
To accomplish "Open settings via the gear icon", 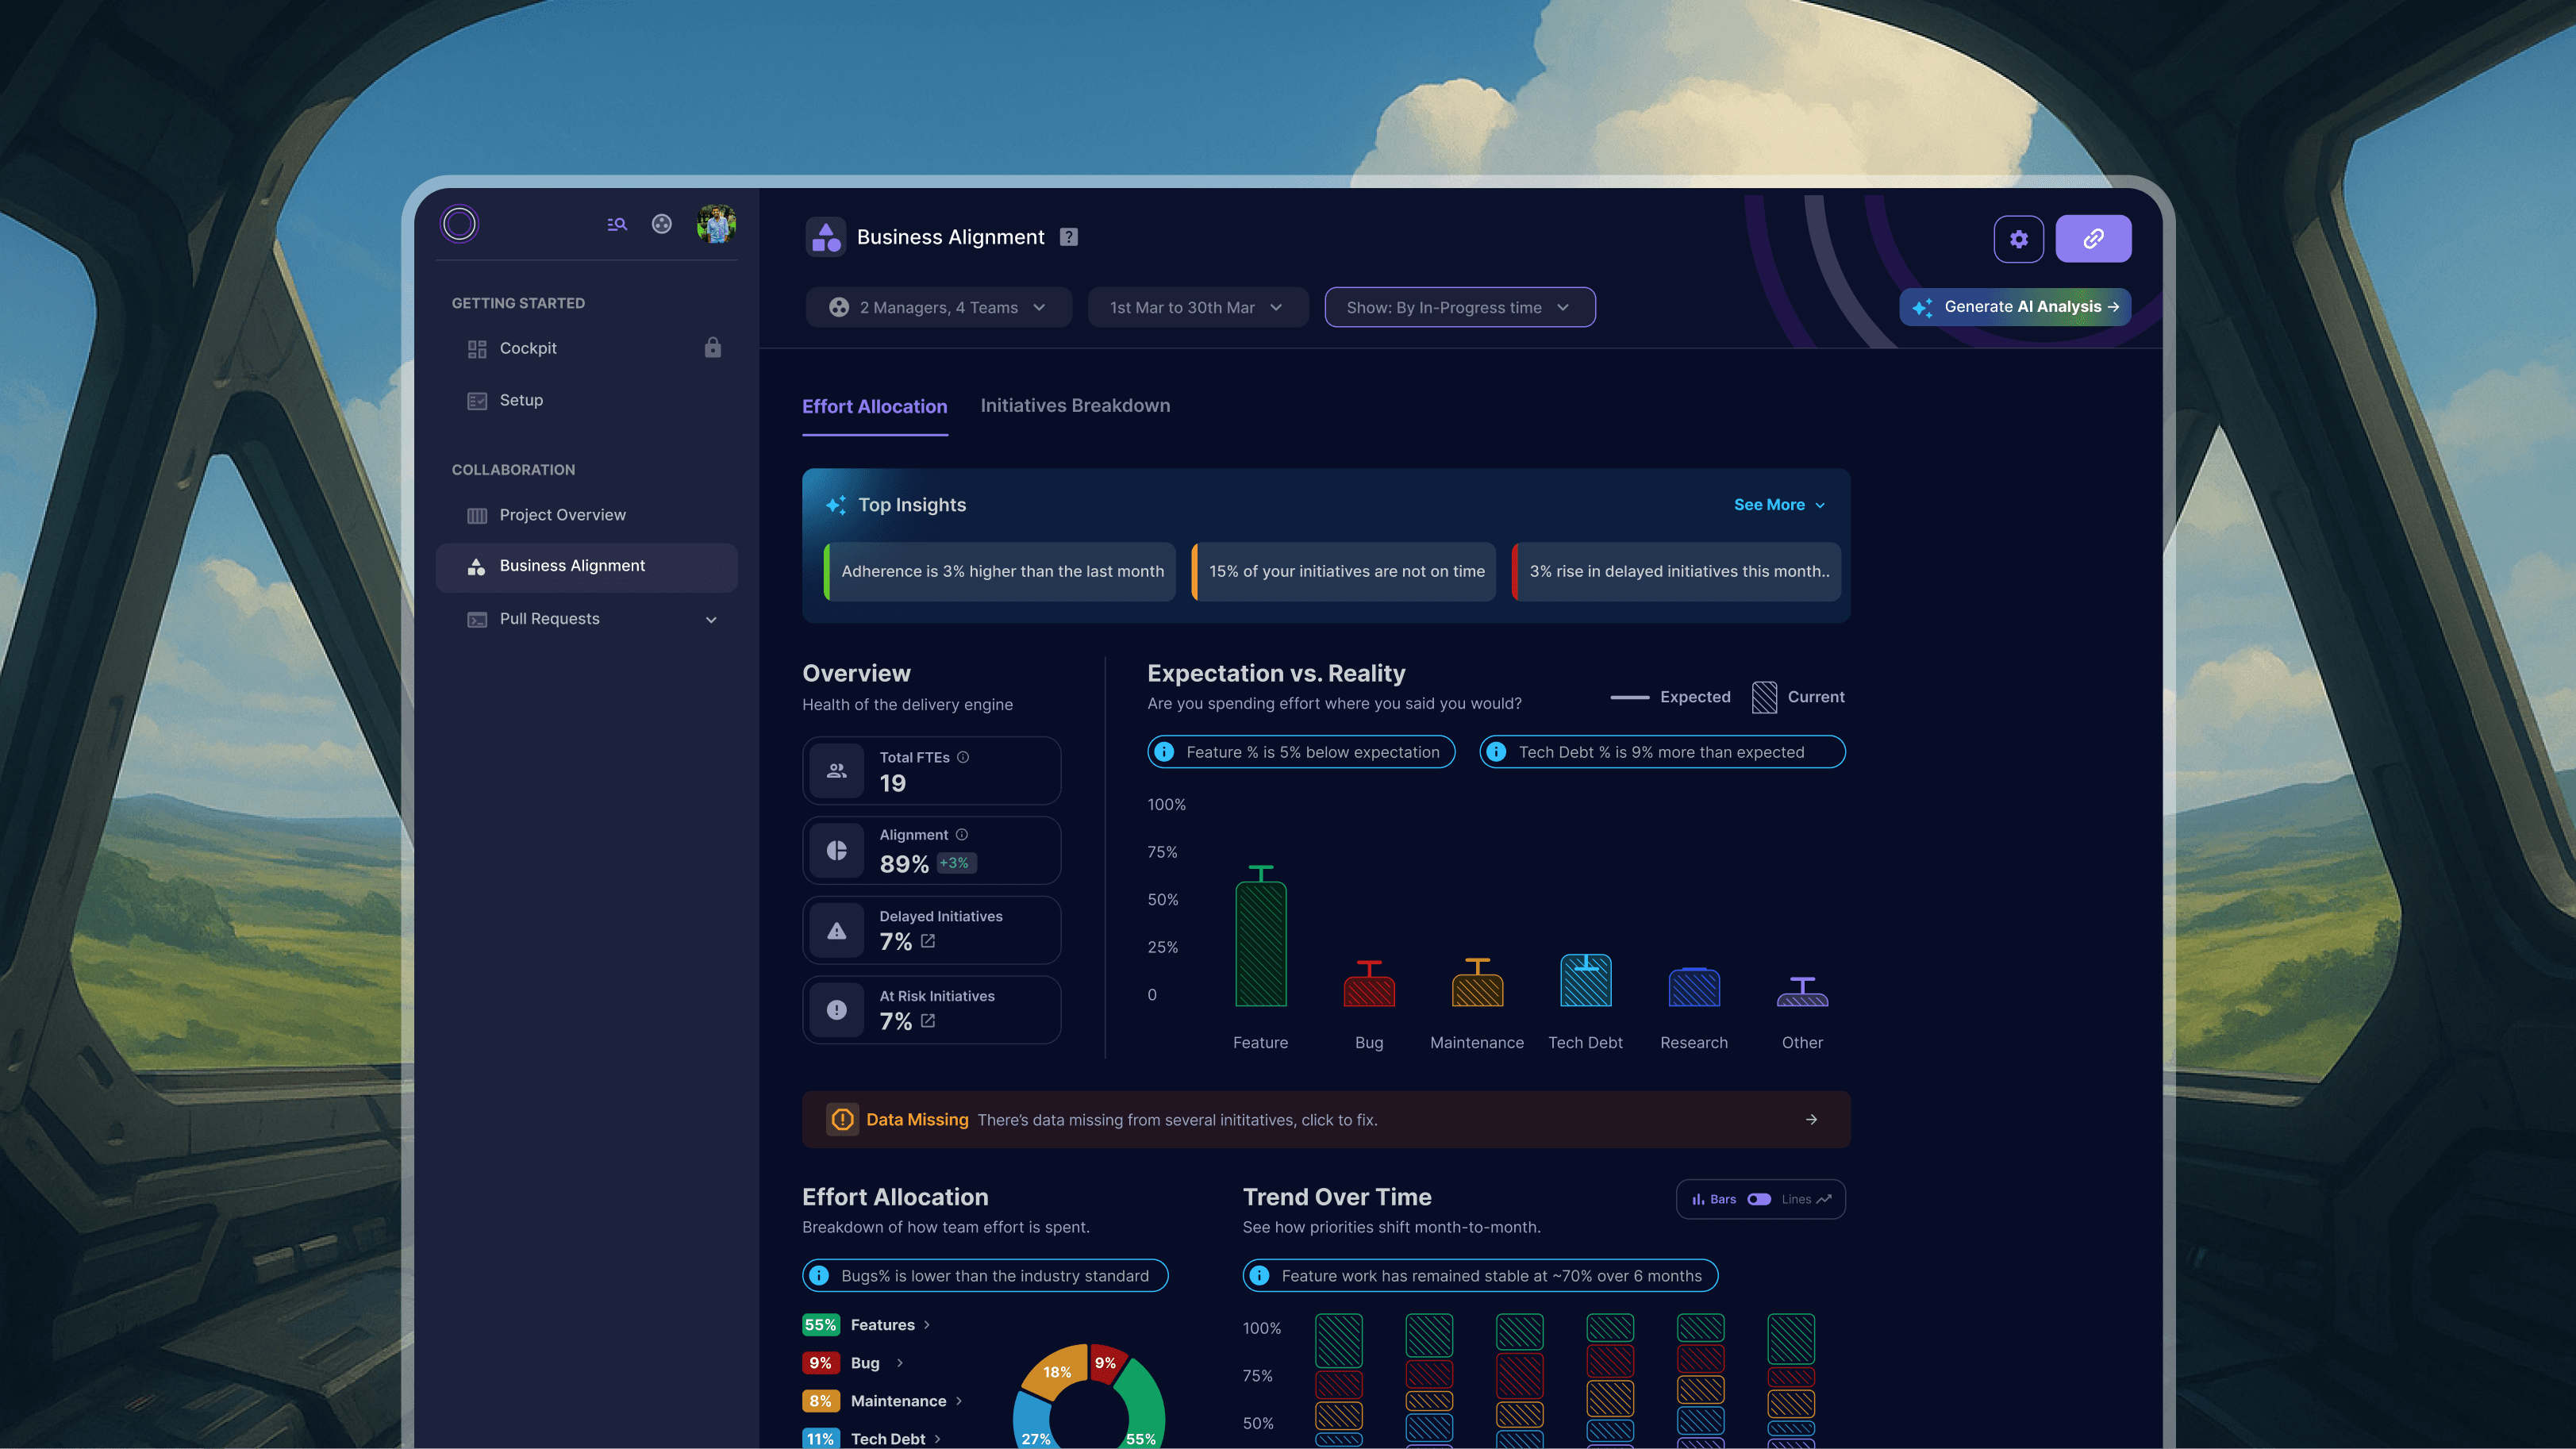I will click(x=2018, y=239).
